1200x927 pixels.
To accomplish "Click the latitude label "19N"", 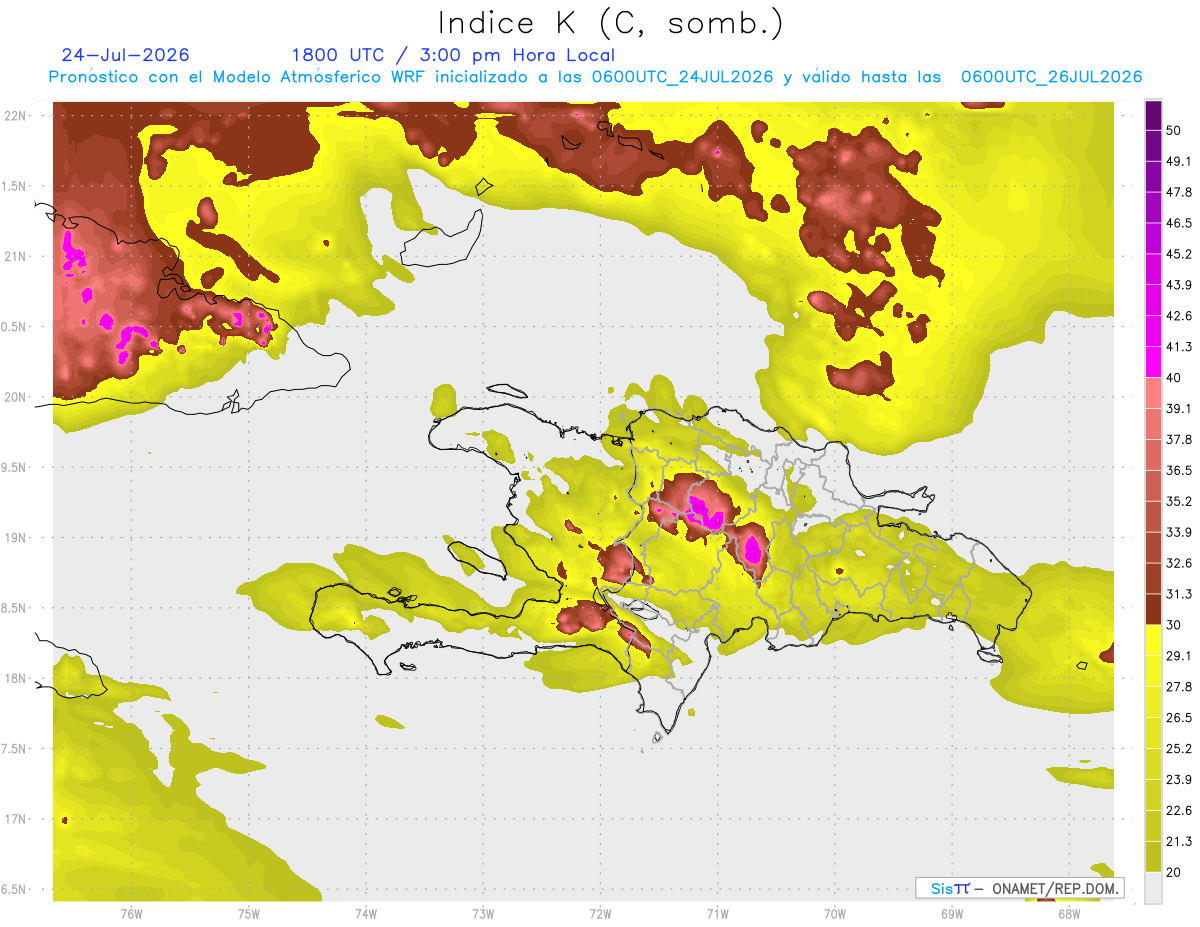I will pyautogui.click(x=16, y=537).
